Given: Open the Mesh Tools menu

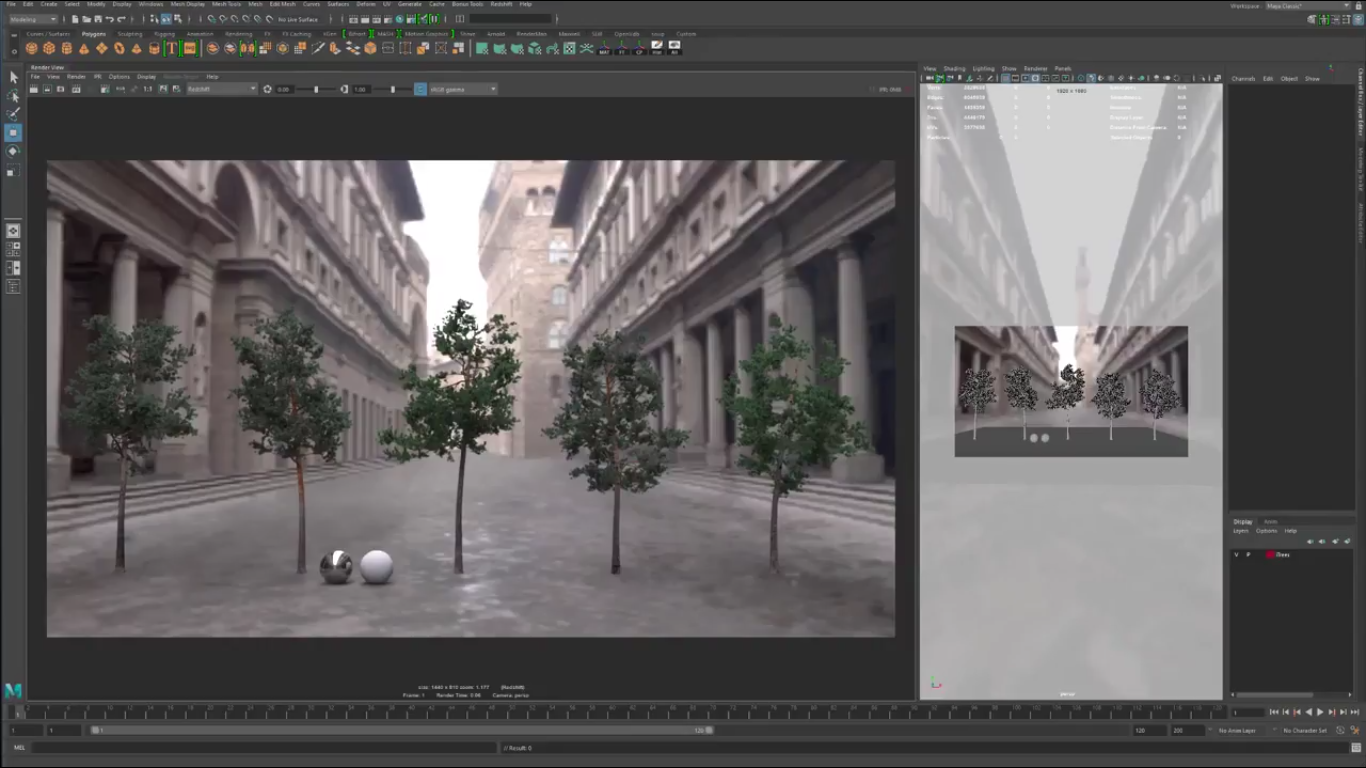Looking at the screenshot, I should tap(226, 4).
